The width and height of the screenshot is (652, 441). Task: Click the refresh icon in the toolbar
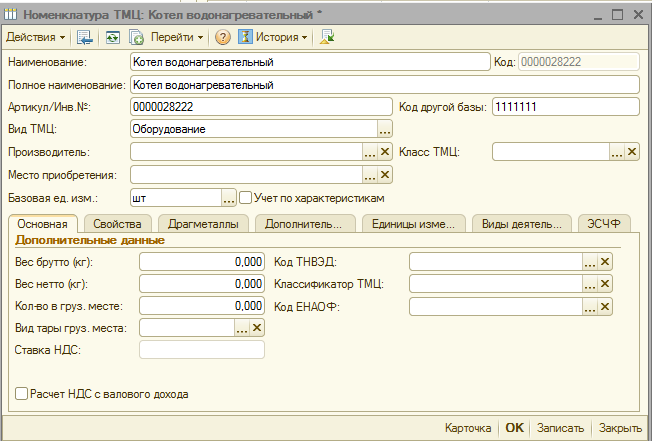click(x=111, y=37)
